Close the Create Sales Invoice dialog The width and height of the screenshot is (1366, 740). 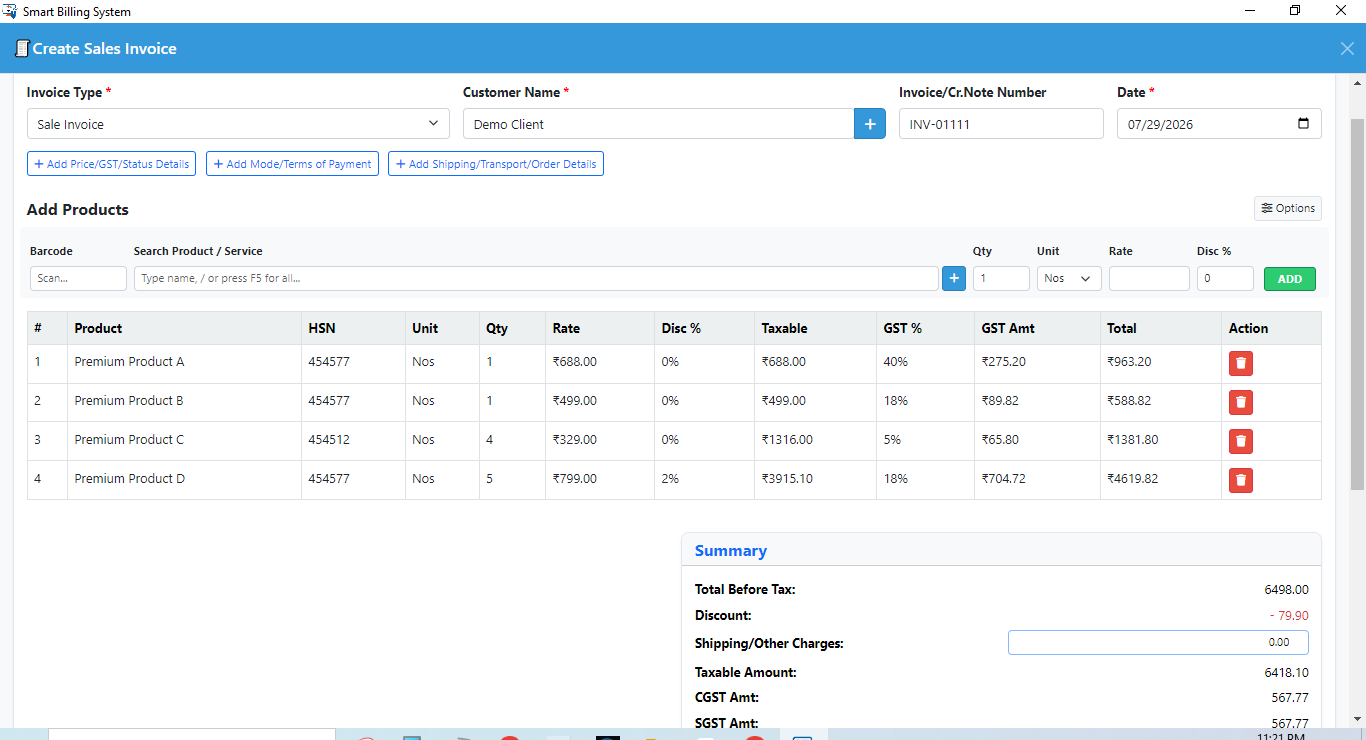[1347, 48]
